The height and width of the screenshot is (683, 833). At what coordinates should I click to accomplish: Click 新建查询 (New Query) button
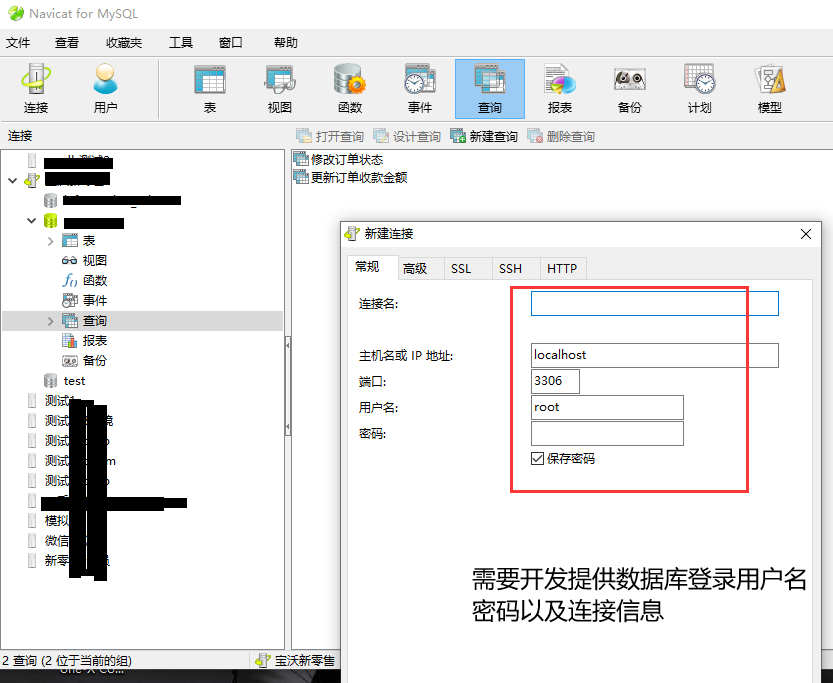click(484, 136)
